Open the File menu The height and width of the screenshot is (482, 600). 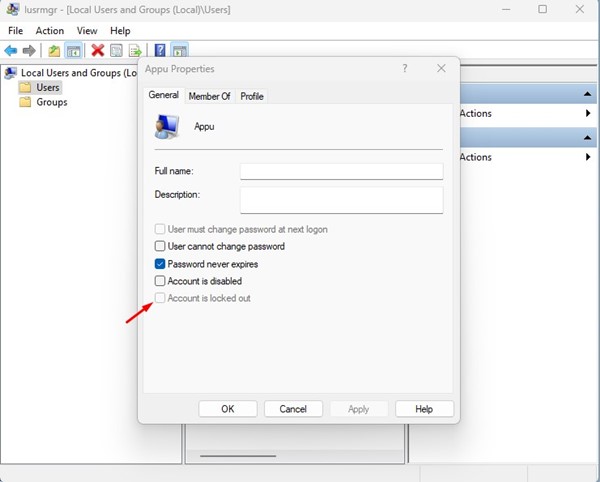(x=16, y=31)
